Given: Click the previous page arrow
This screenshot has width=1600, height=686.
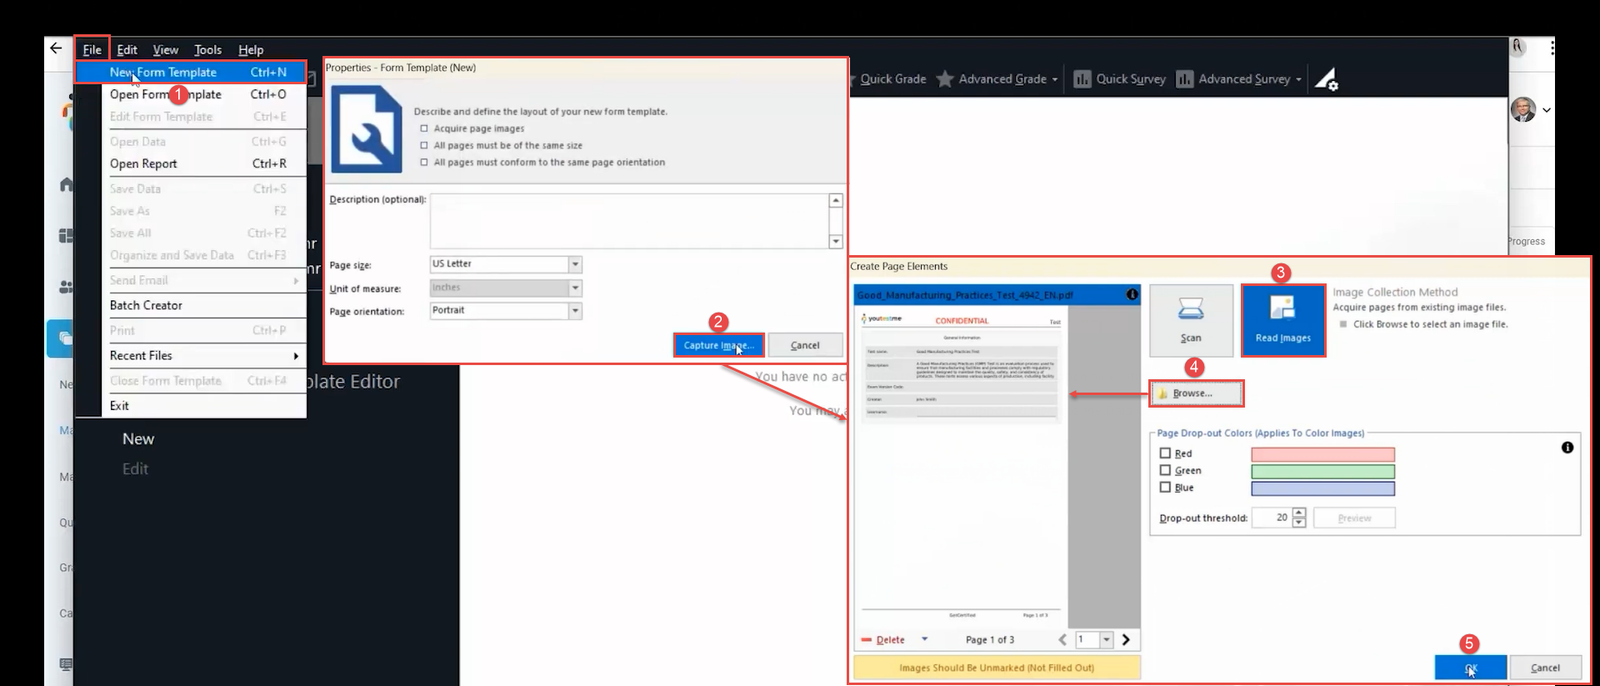Looking at the screenshot, I should (x=1062, y=640).
